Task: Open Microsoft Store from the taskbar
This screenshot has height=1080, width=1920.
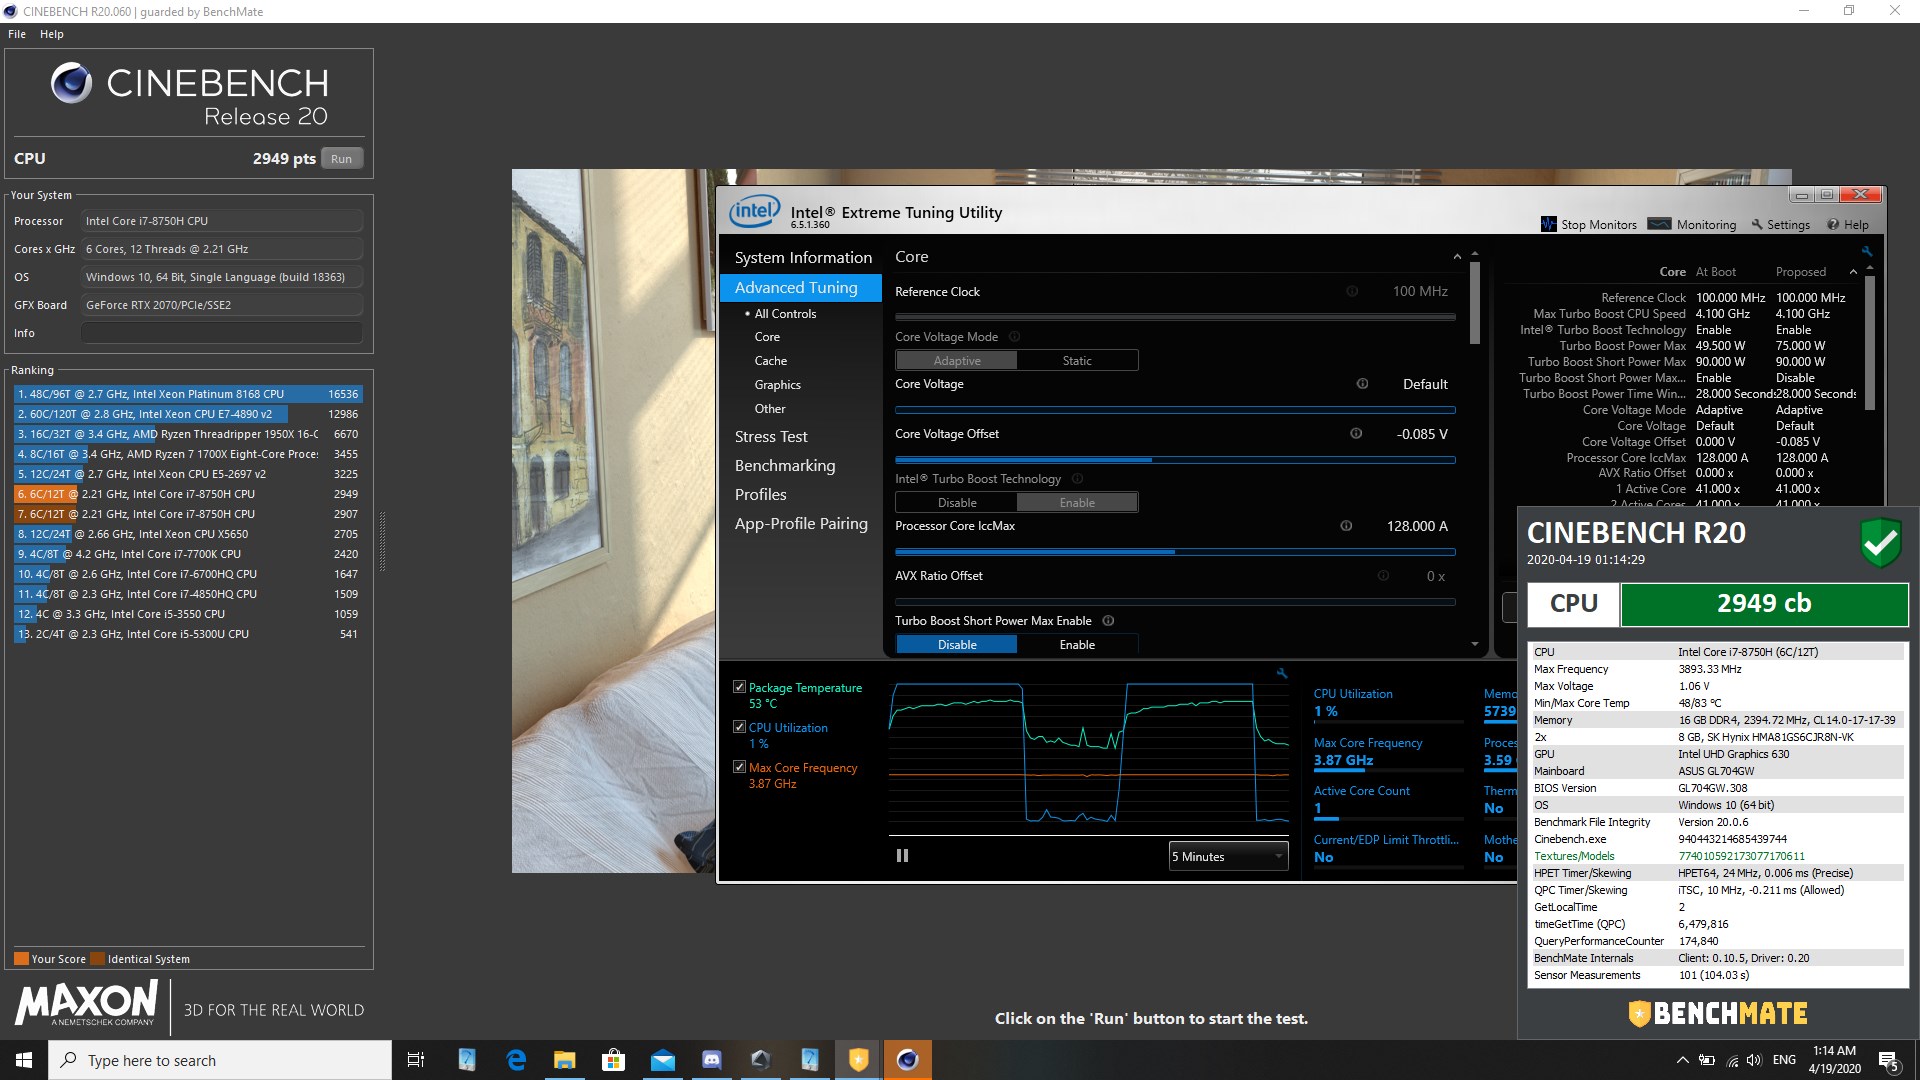Action: coord(614,1060)
